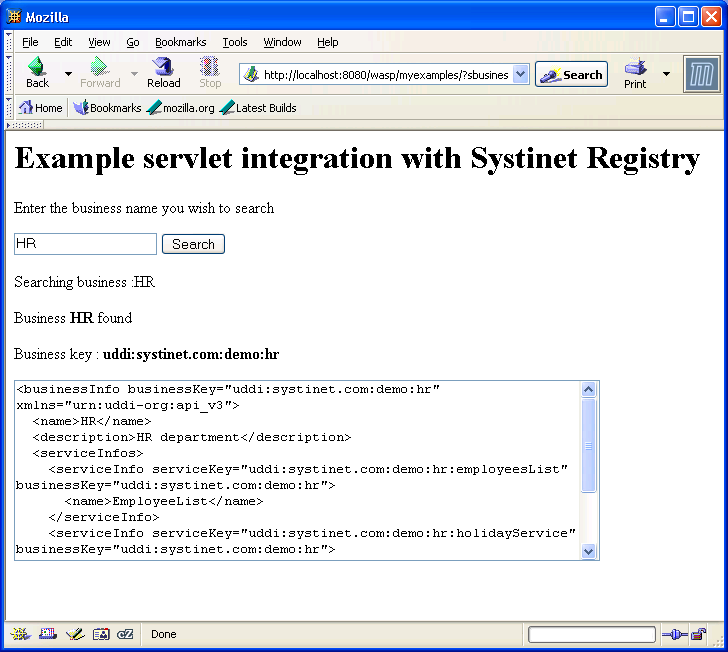Maximize the Mozilla window
728x652 pixels.
688,17
